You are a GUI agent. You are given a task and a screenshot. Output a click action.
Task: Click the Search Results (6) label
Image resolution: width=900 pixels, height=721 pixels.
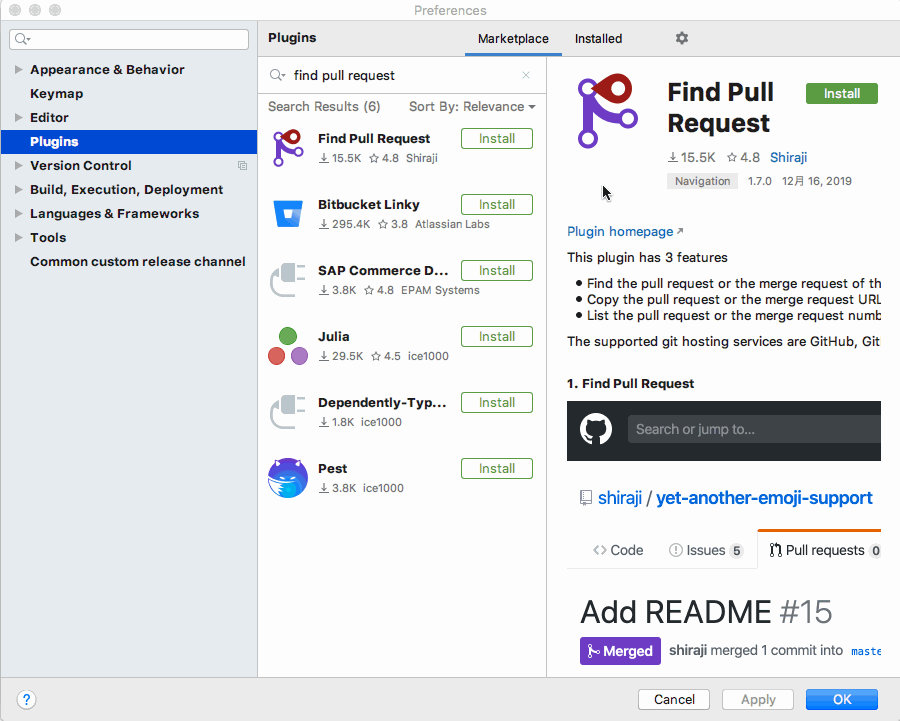click(324, 107)
